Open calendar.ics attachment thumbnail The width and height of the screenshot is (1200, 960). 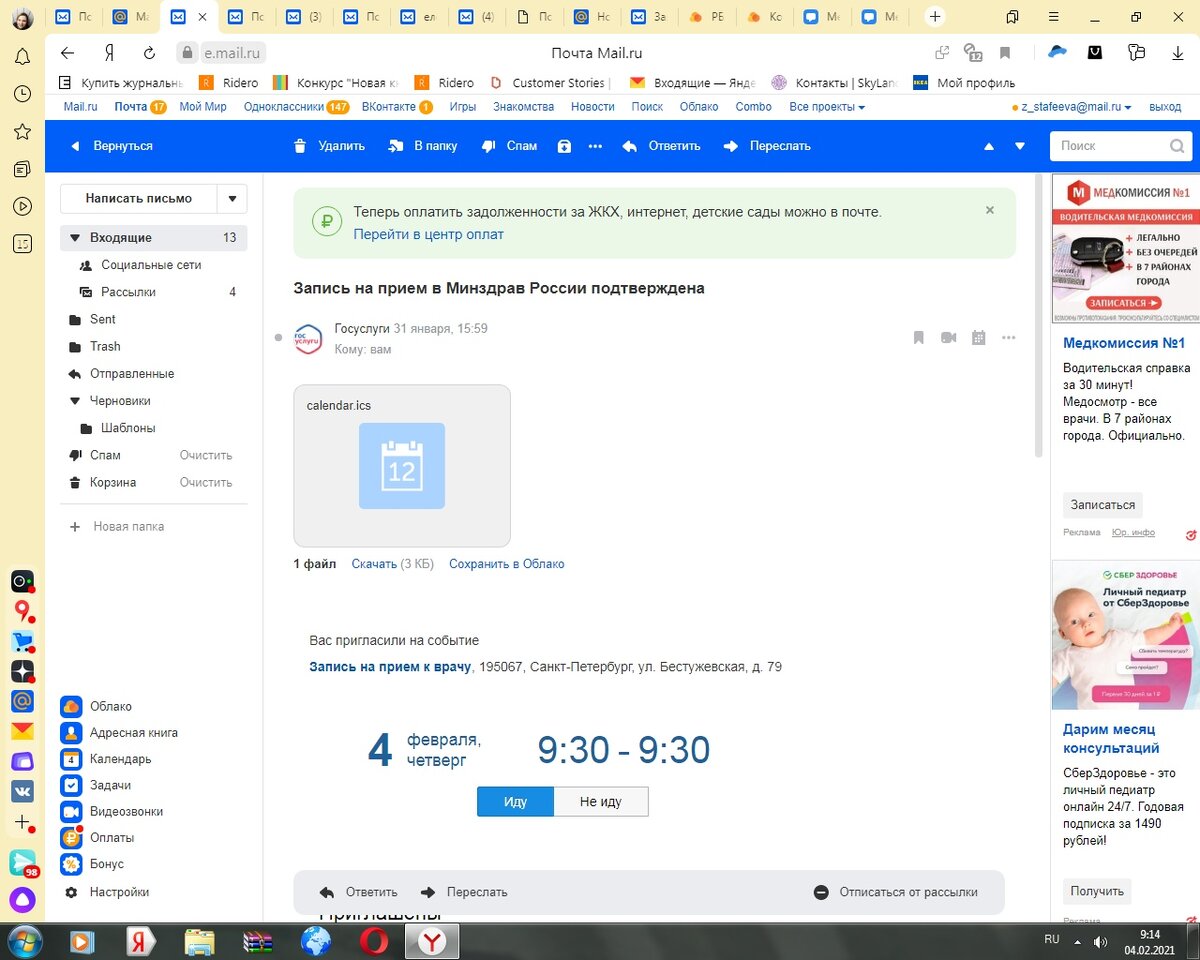coord(402,466)
